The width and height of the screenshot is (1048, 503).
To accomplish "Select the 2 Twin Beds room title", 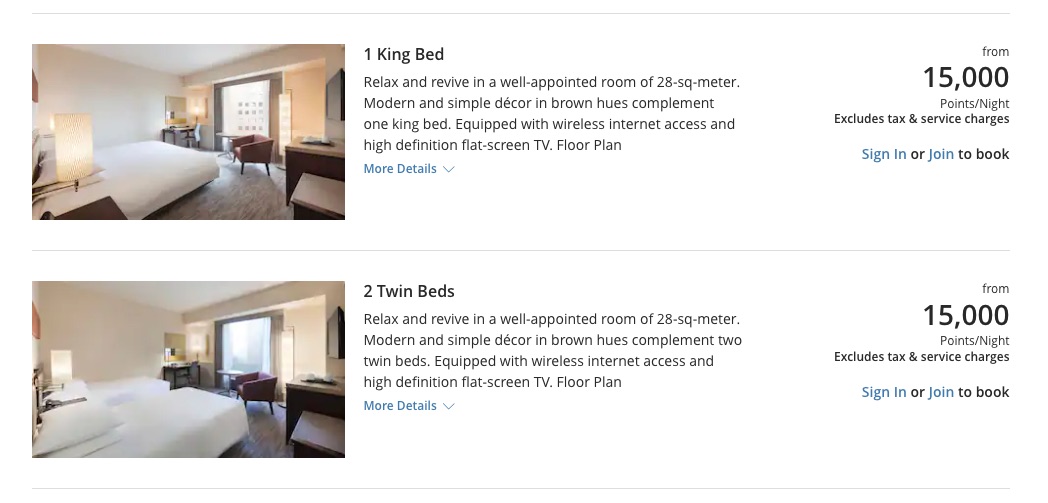I will 409,291.
